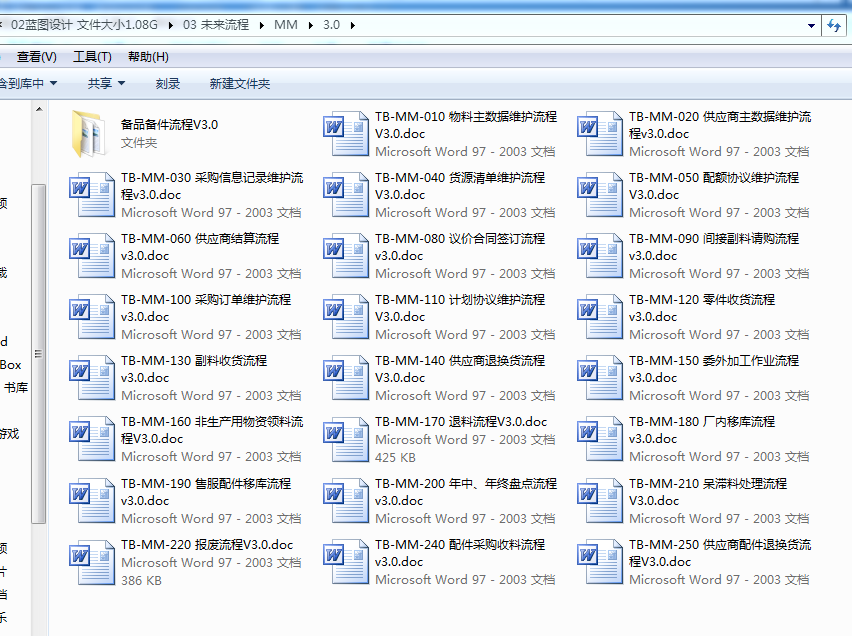The height and width of the screenshot is (636, 852).
Task: Select the TB-MM-010 物料主数据维护流程 Word icon
Action: pyautogui.click(x=346, y=134)
